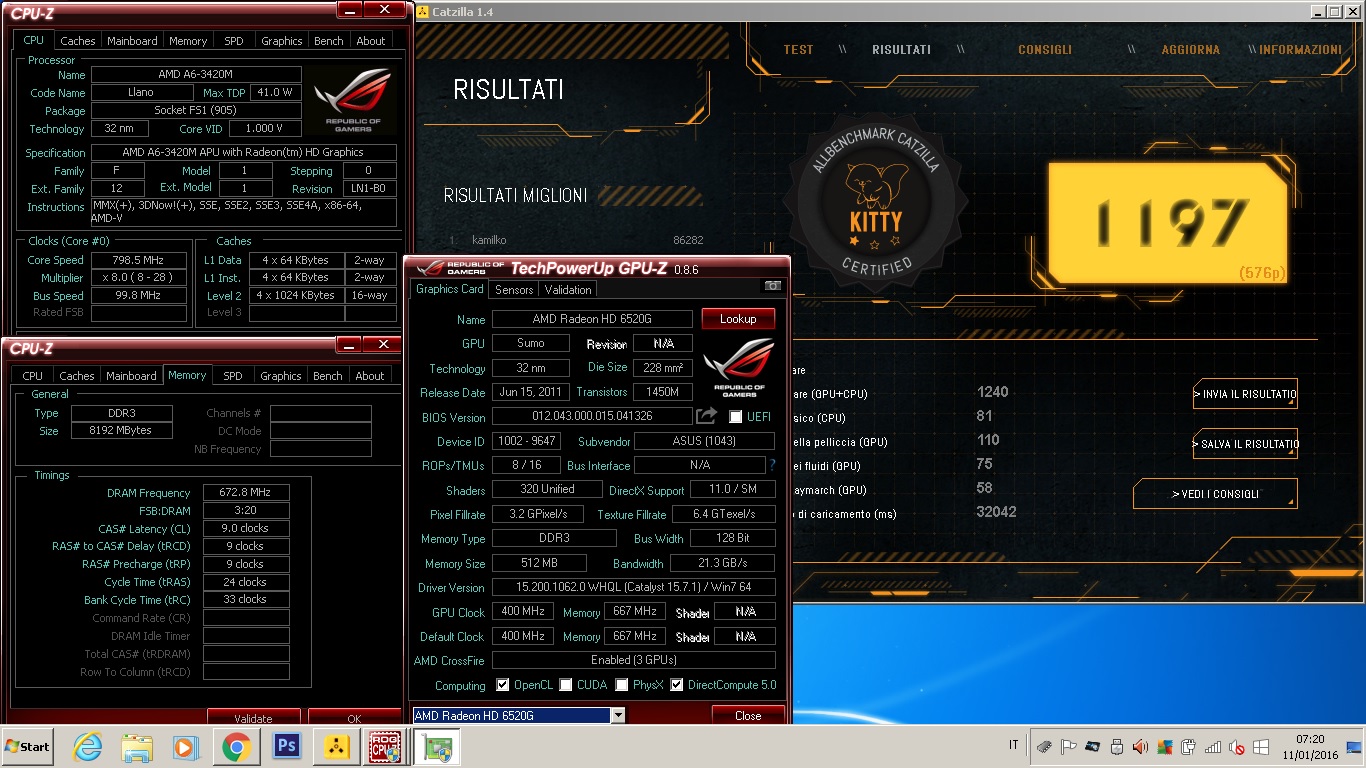
Task: Open the INFORMAZIONI section in Catzilla
Action: pyautogui.click(x=1300, y=50)
